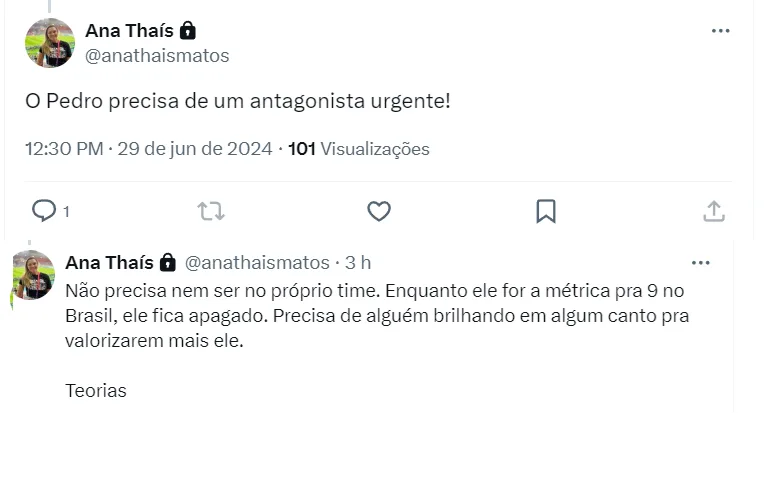775x483 pixels.
Task: Open the three-dot menu on the main post
Action: (720, 31)
